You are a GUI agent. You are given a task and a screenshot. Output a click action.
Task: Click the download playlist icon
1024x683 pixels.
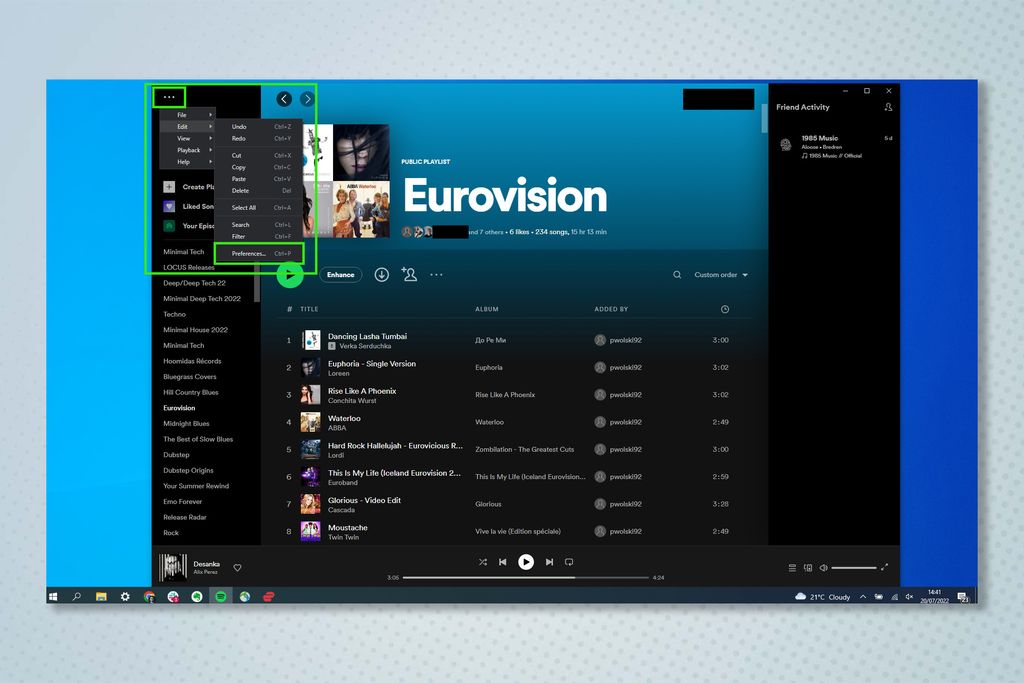coord(381,274)
